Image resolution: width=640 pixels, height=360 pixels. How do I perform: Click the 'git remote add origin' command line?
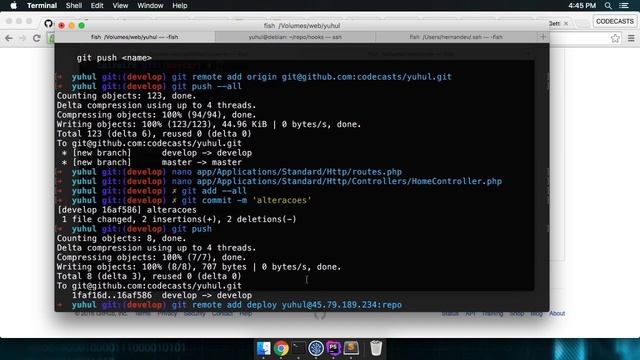[311, 77]
